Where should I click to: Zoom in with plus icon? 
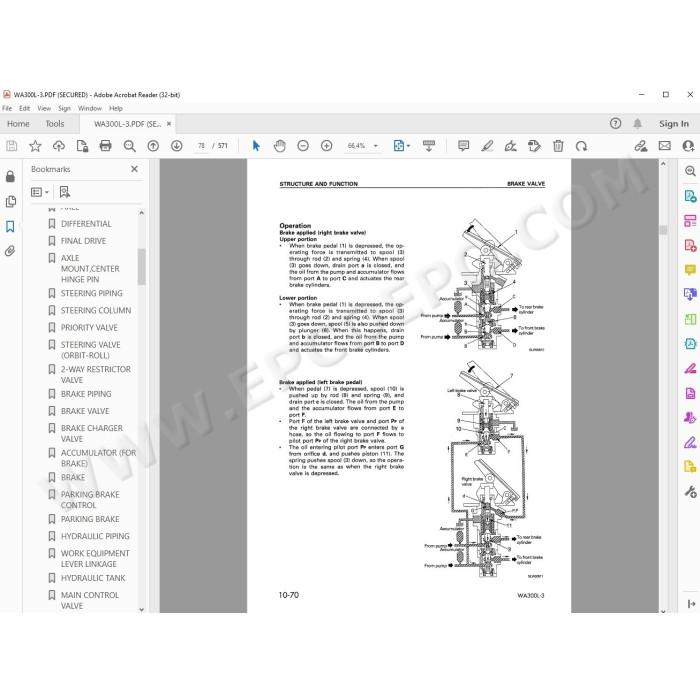[327, 146]
